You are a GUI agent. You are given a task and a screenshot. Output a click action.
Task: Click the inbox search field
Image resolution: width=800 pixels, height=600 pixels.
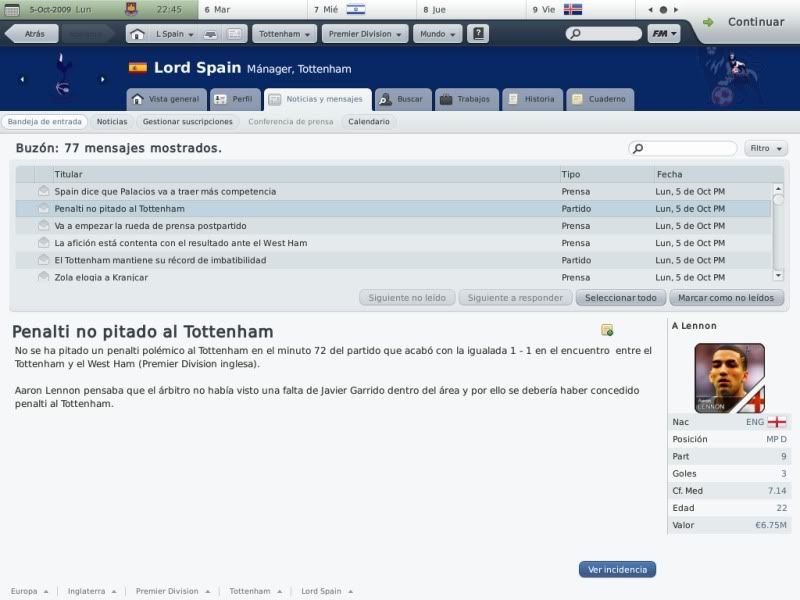click(x=683, y=148)
